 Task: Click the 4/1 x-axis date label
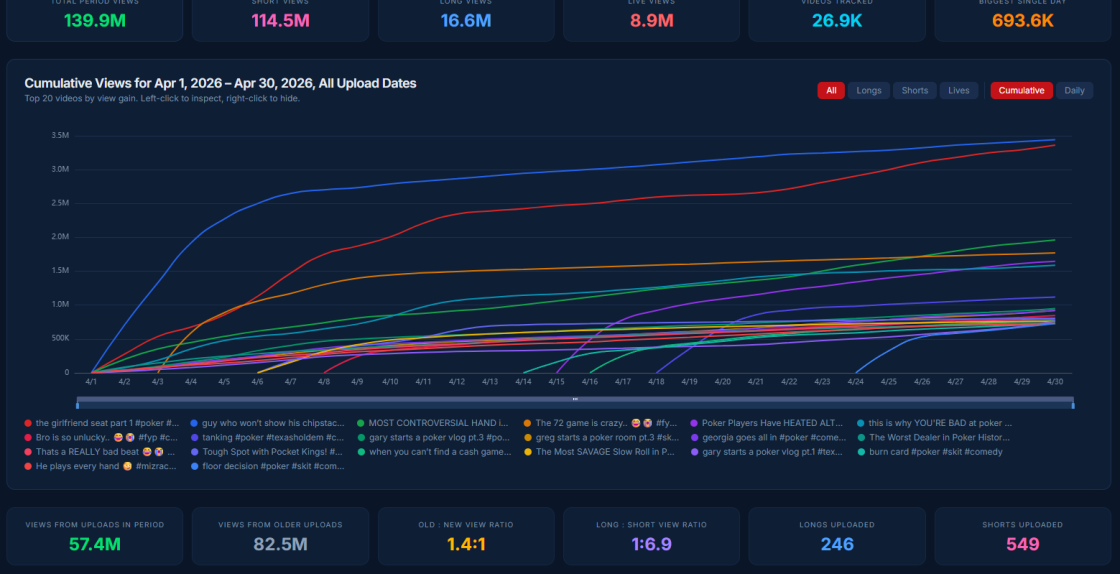tap(91, 382)
